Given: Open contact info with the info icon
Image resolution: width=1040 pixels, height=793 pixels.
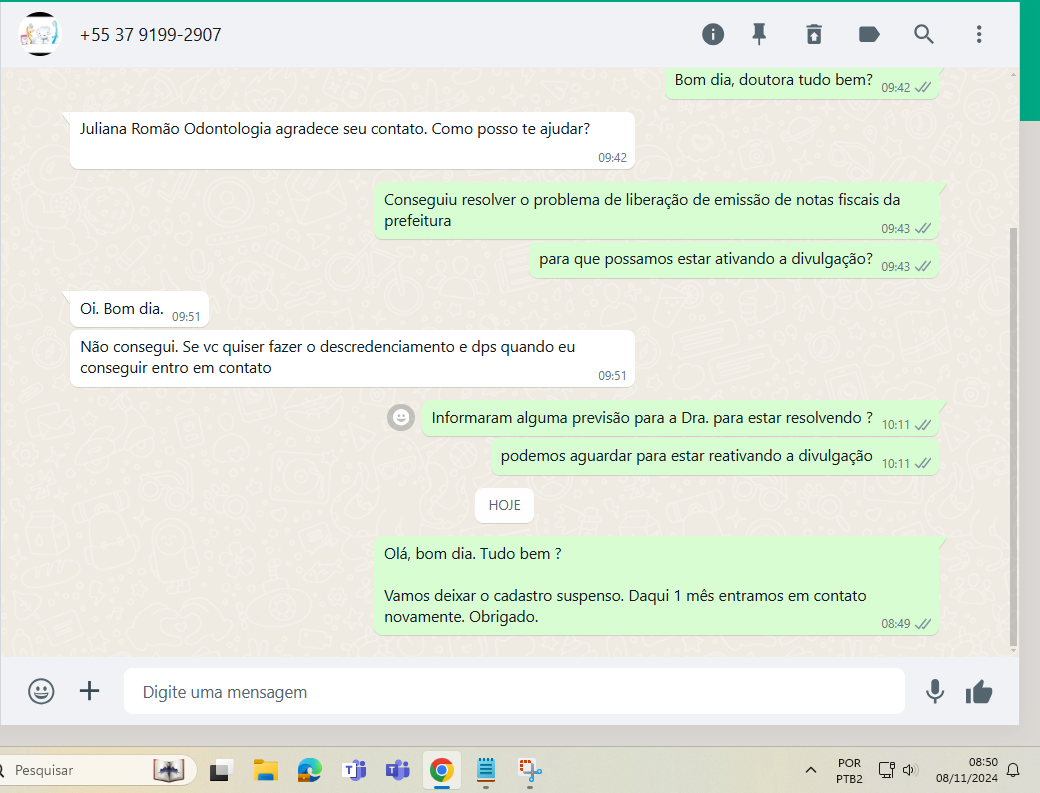Looking at the screenshot, I should 713,35.
